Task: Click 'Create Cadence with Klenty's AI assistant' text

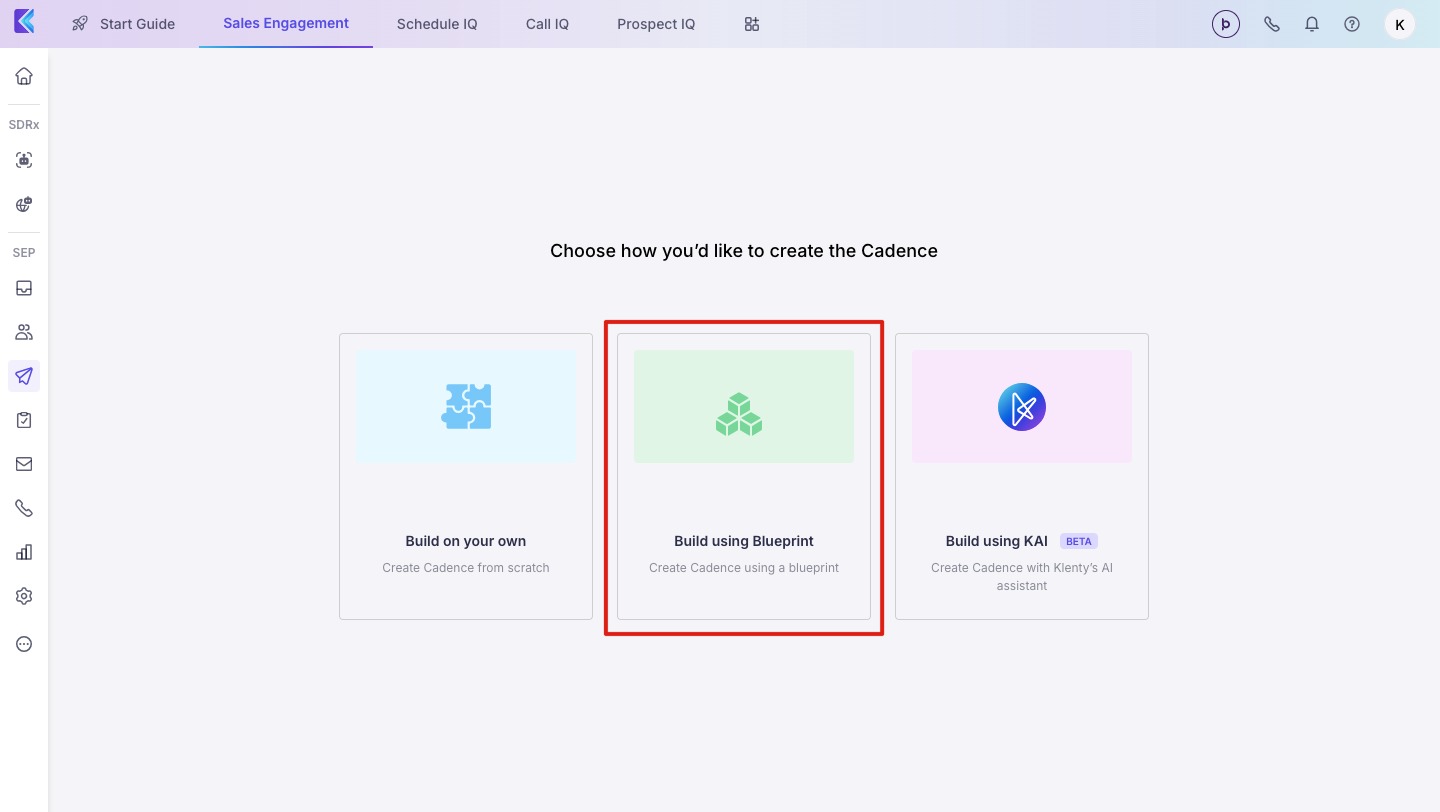Action: tap(1022, 577)
